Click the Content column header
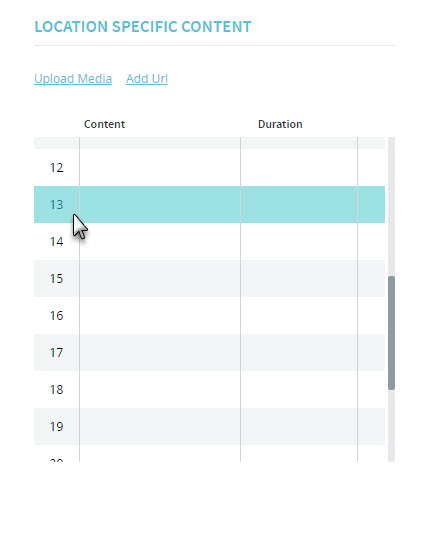The width and height of the screenshot is (423, 546). click(x=104, y=124)
